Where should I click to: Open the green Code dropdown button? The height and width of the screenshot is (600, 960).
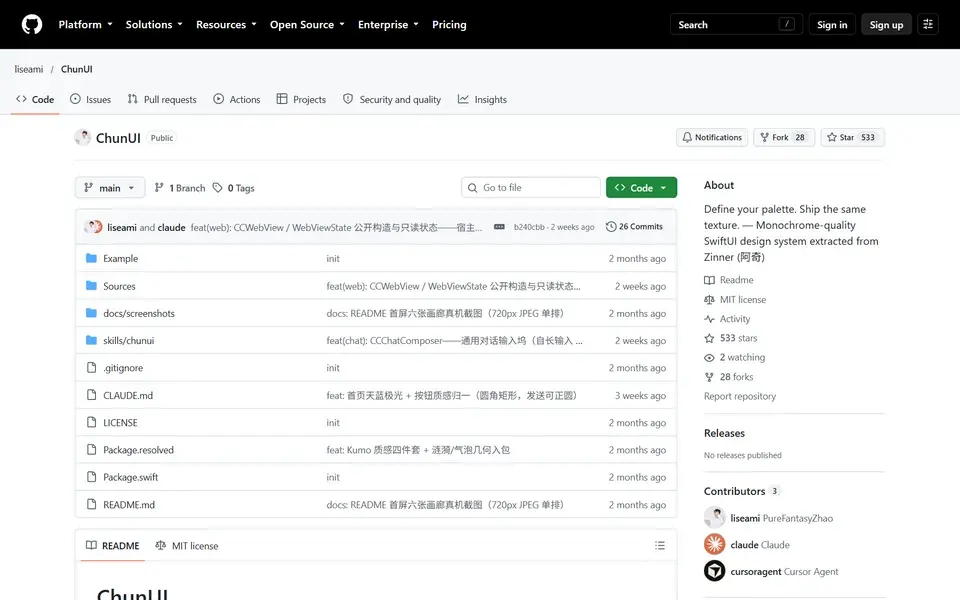point(641,187)
